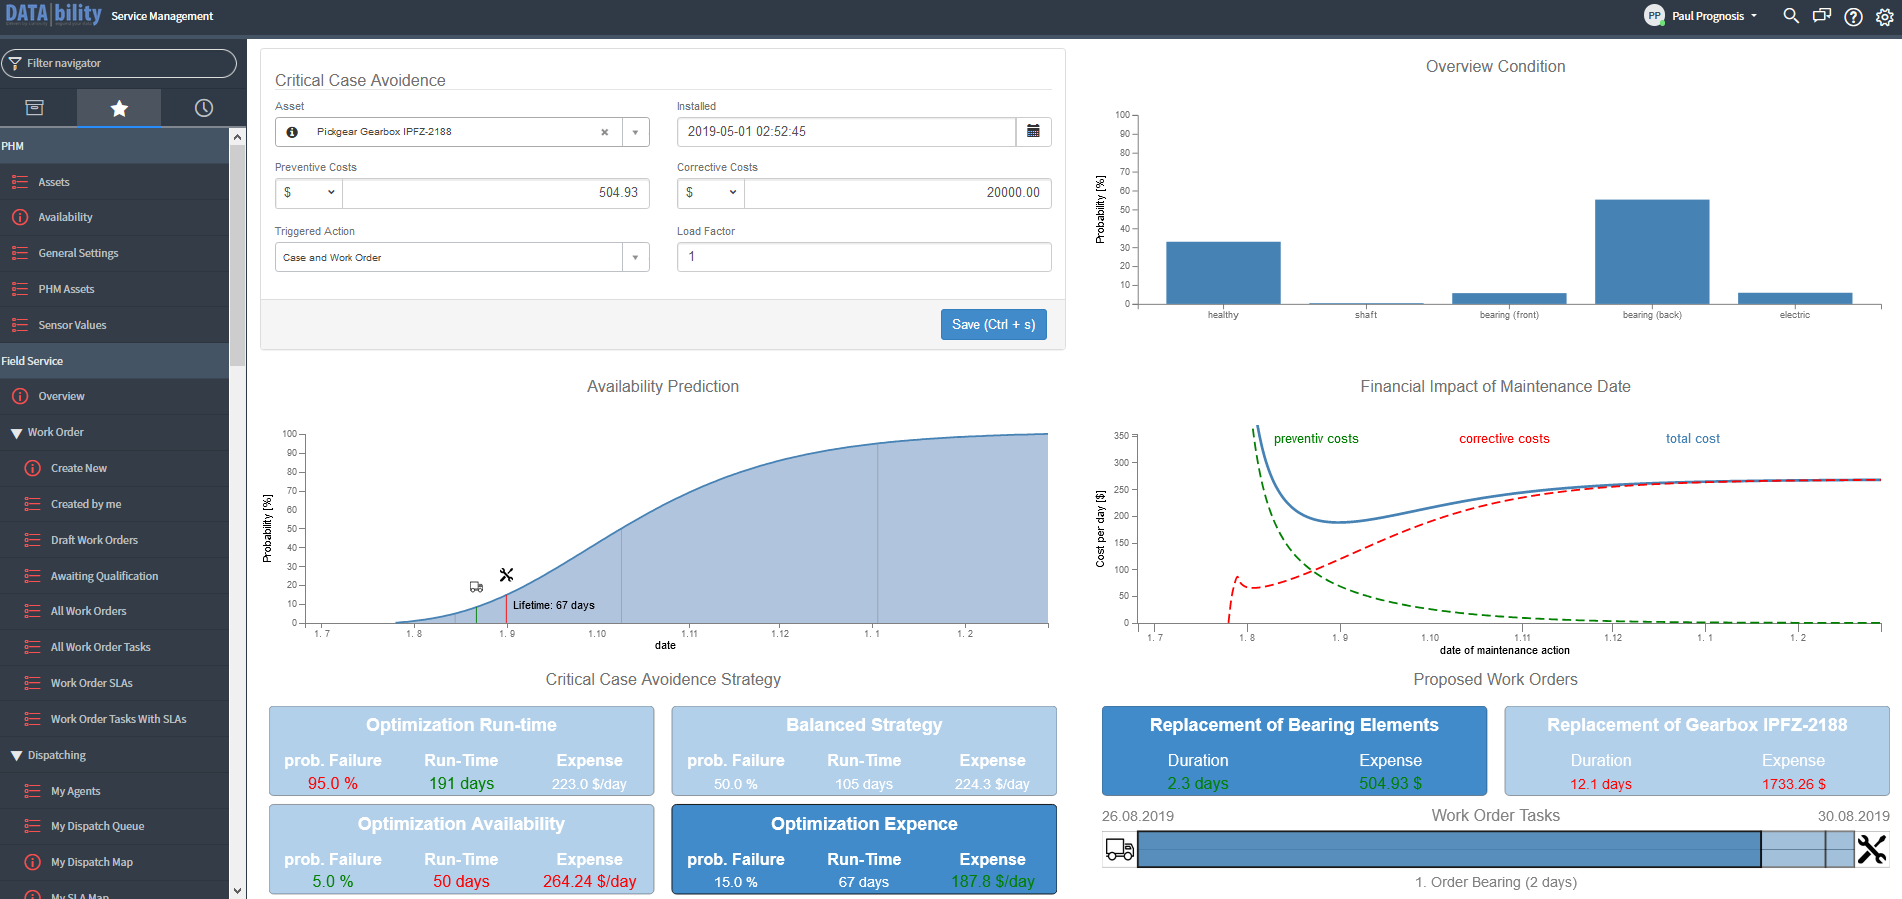The height and width of the screenshot is (899, 1902).
Task: Open the Favorites star tab
Action: coord(119,108)
